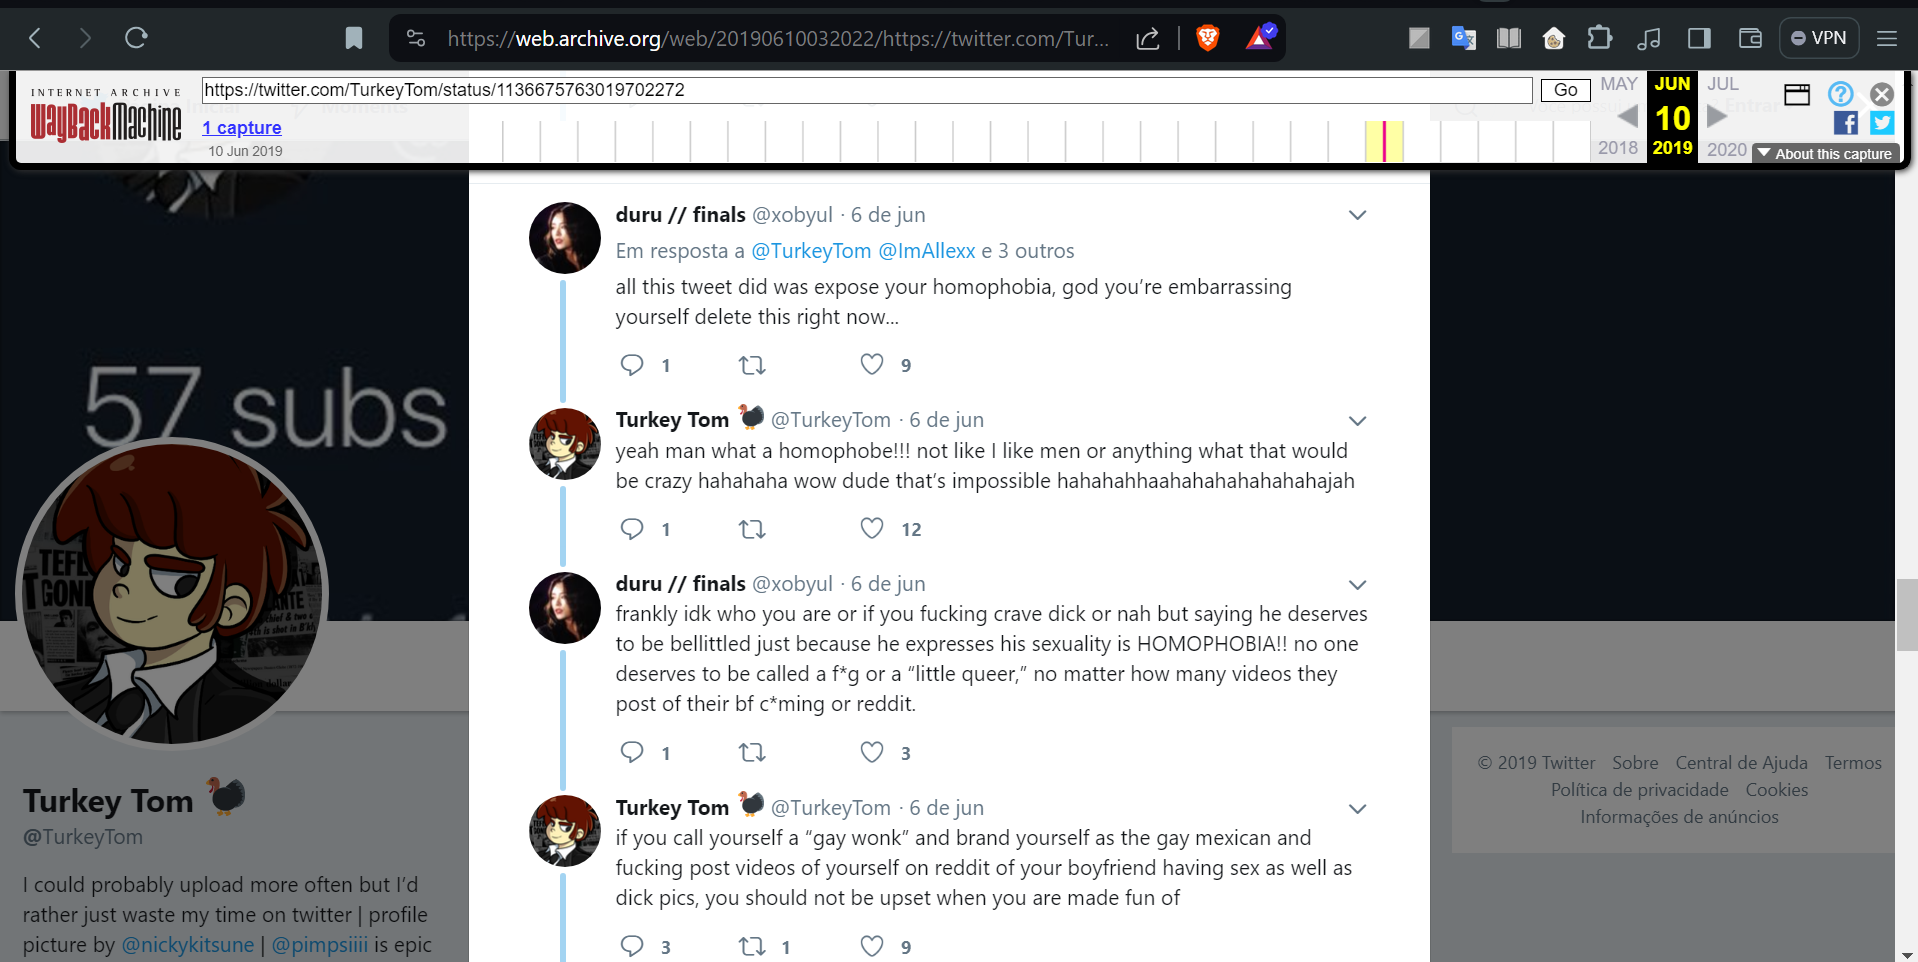The height and width of the screenshot is (962, 1918).
Task: Expand About this capture dropdown
Action: [x=1826, y=154]
